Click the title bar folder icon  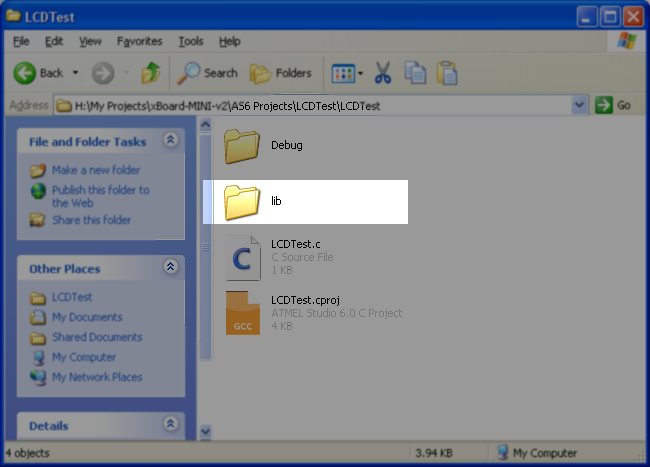13,16
